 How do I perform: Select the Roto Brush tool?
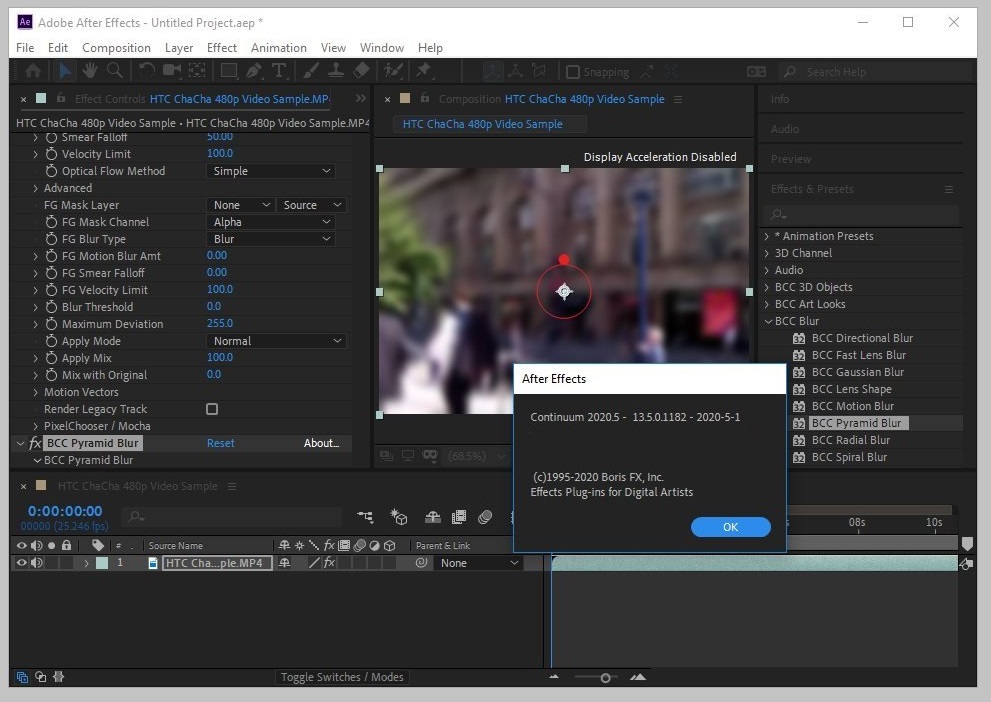[394, 71]
